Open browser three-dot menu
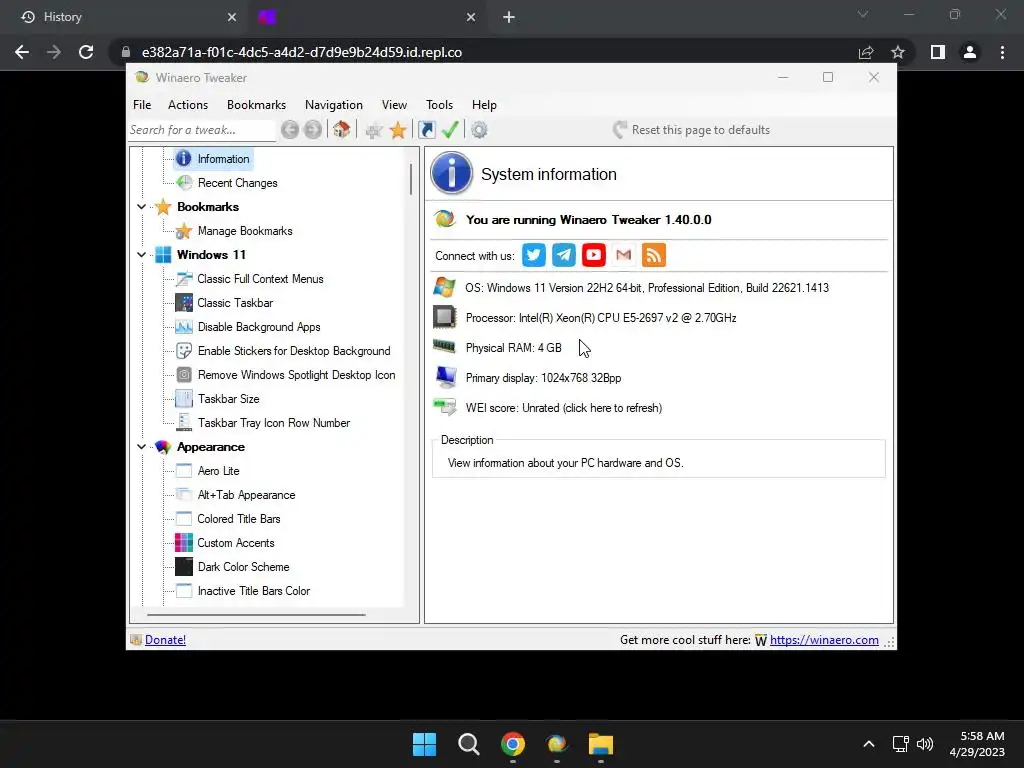This screenshot has width=1024, height=768. (1002, 52)
